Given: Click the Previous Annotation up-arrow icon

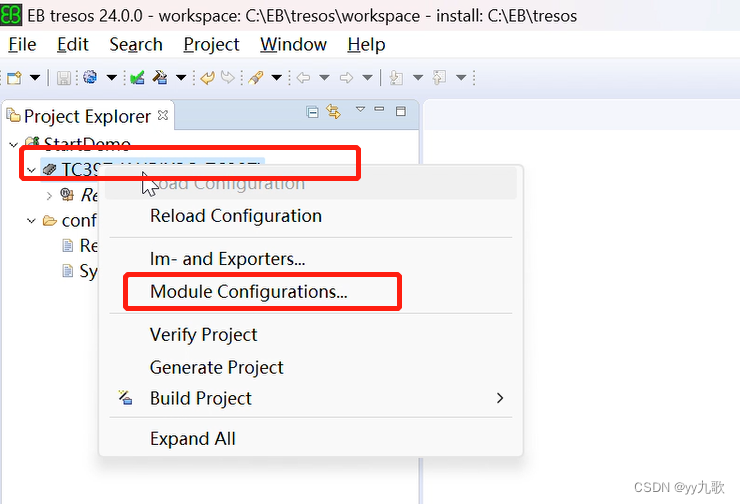Looking at the screenshot, I should click(439, 77).
